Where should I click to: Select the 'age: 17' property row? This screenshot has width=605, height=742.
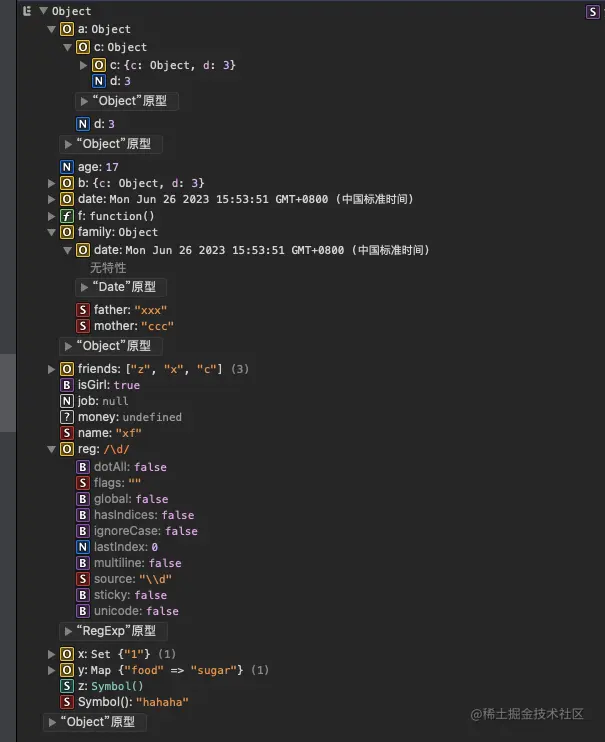click(89, 167)
